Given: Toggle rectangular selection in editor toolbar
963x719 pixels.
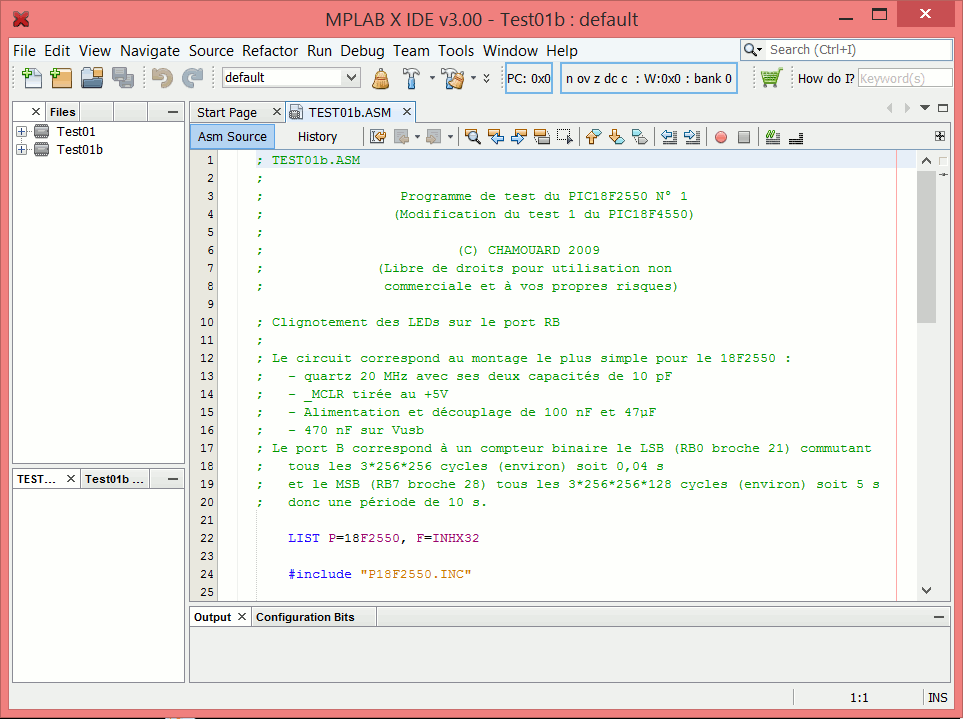Looking at the screenshot, I should pyautogui.click(x=566, y=137).
